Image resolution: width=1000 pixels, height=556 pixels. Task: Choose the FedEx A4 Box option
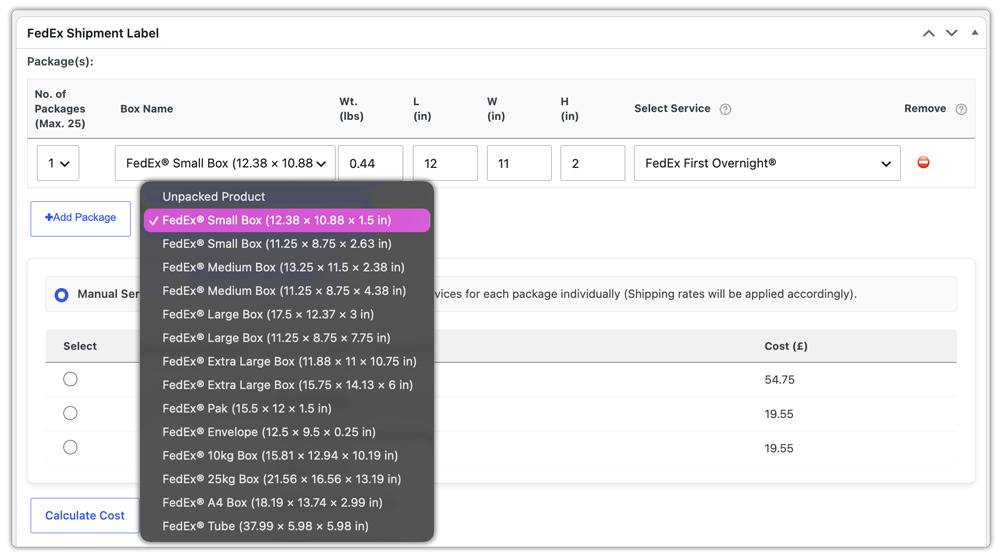click(x=287, y=503)
